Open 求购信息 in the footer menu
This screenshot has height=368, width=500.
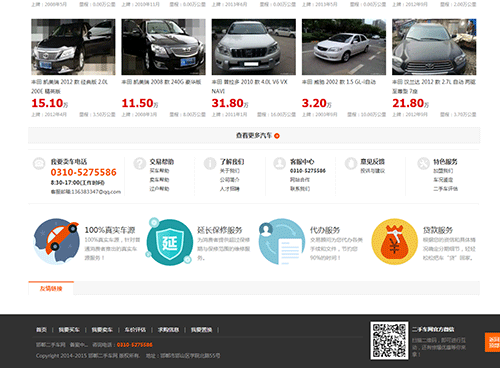tap(168, 330)
